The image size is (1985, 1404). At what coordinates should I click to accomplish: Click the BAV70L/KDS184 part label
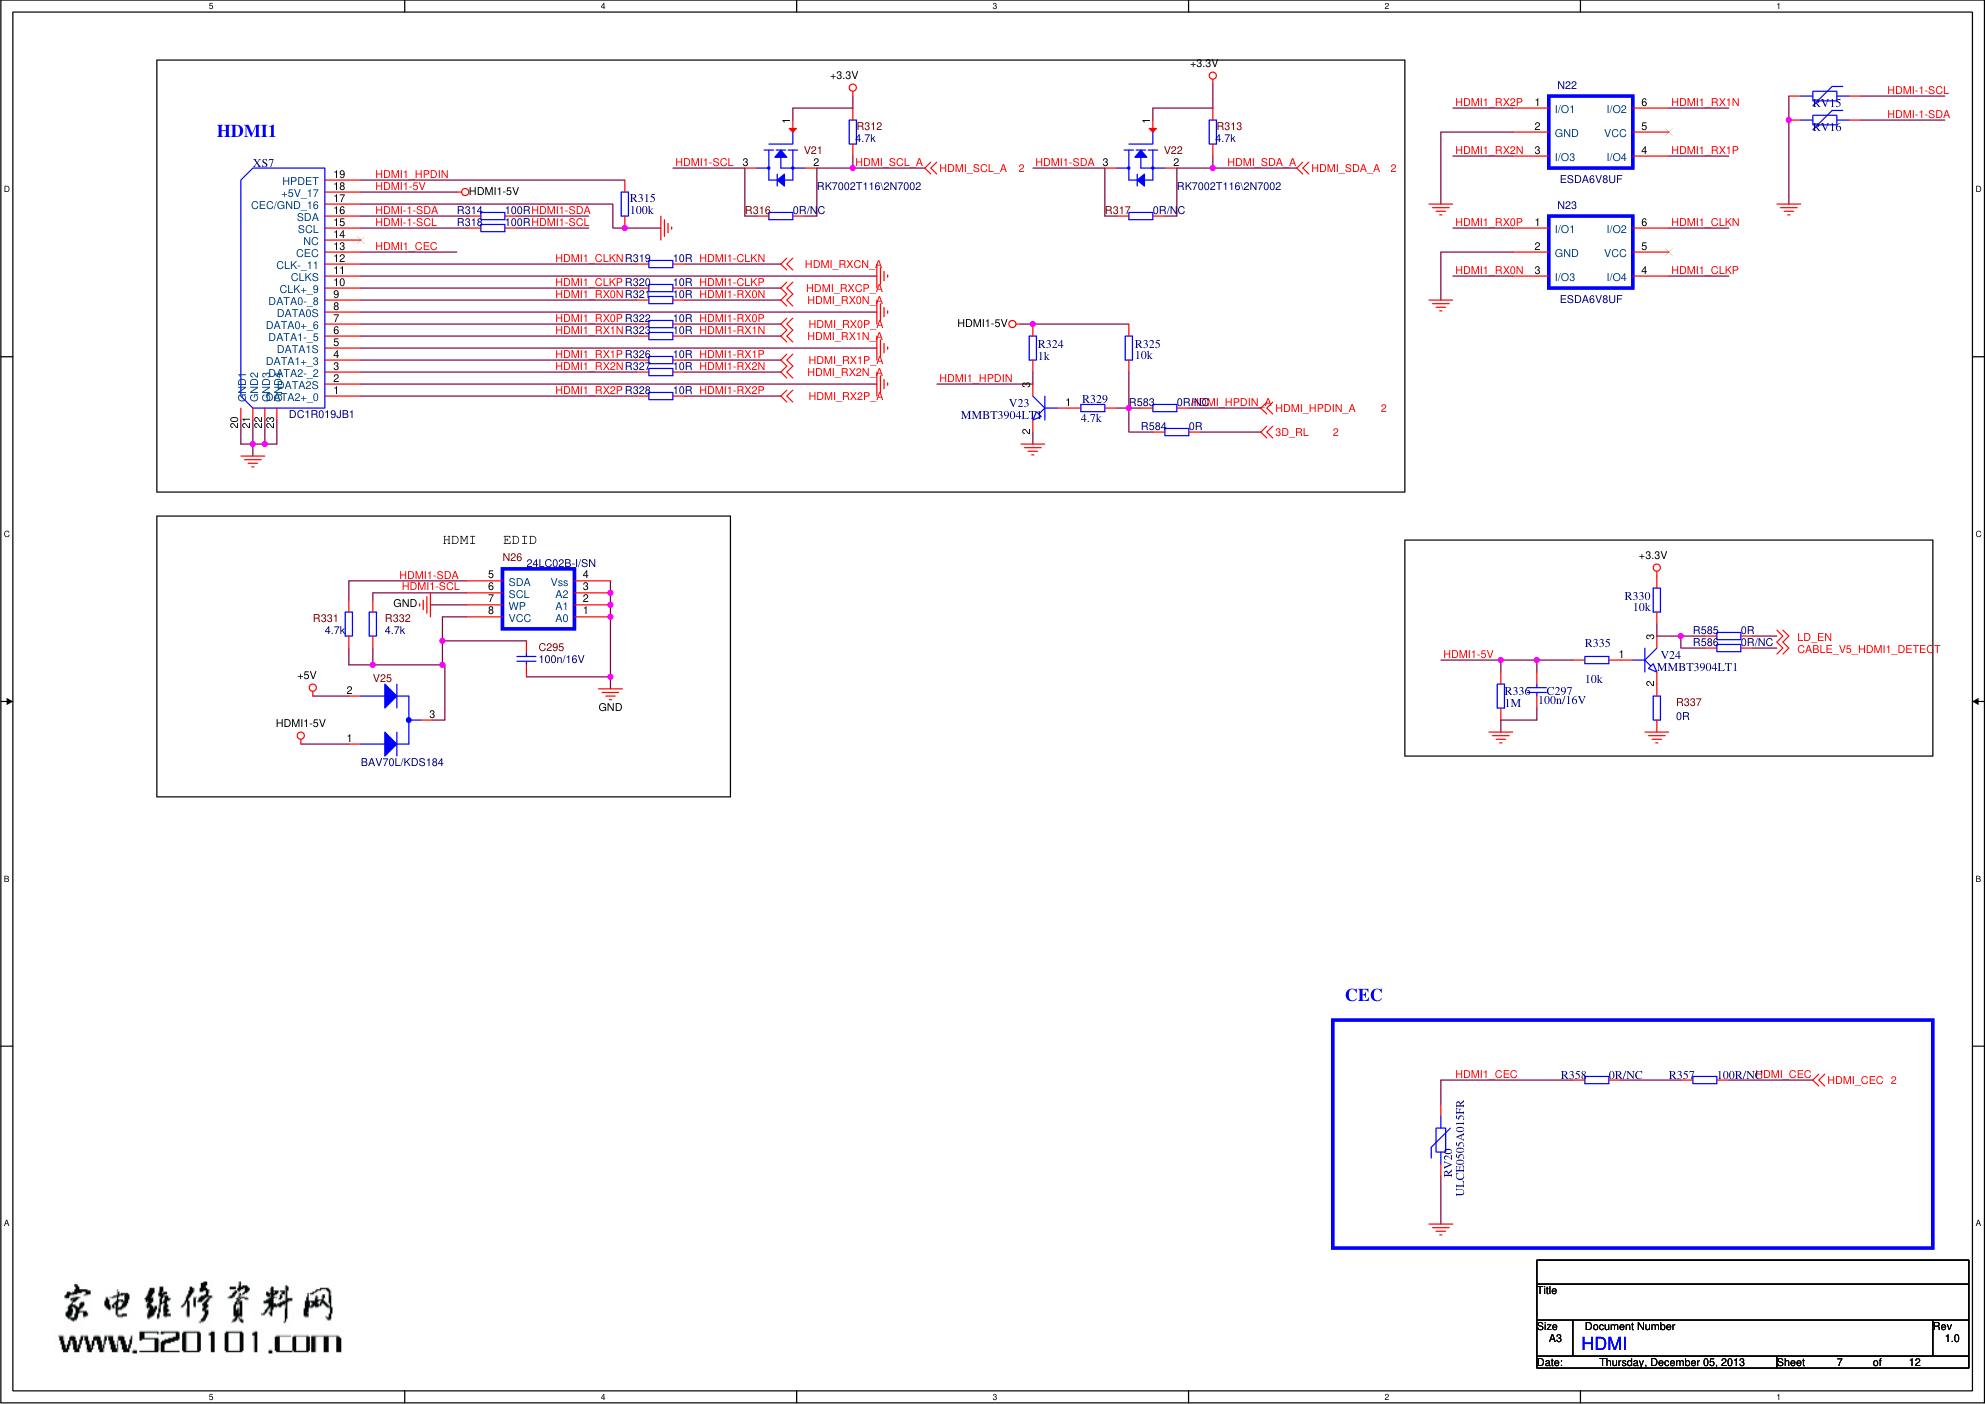coord(402,762)
